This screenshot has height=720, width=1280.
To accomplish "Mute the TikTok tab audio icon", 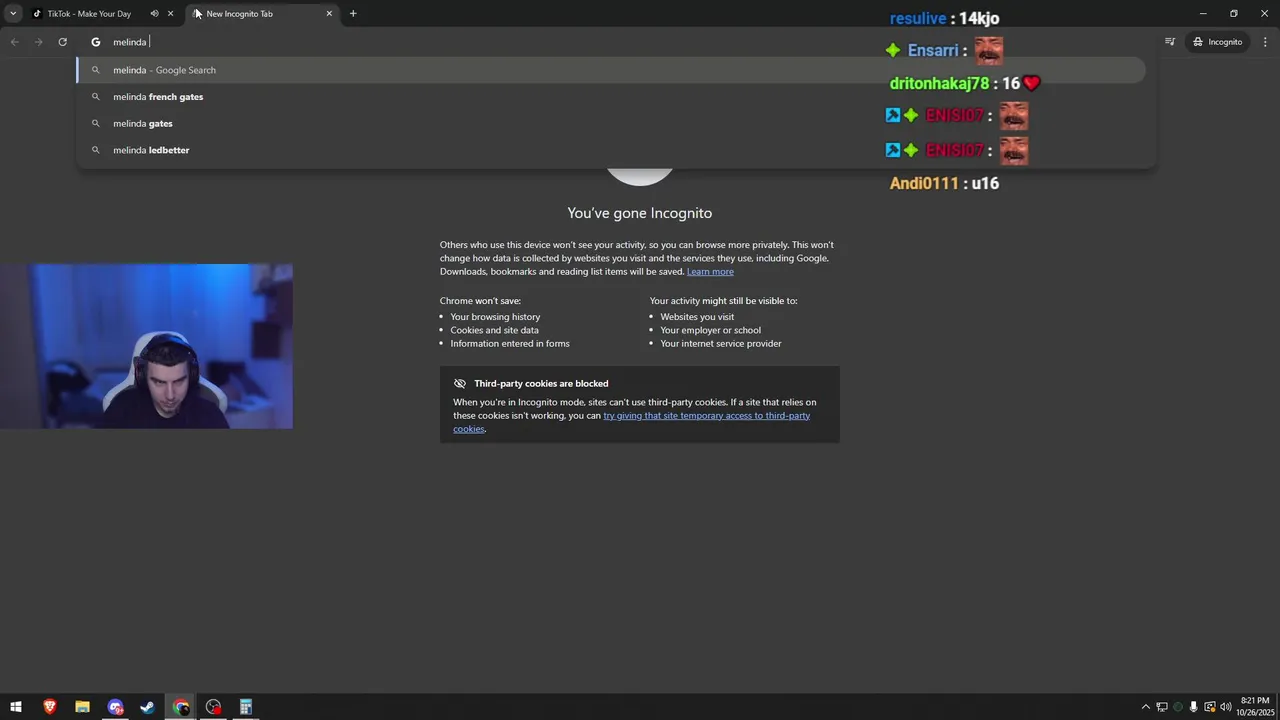I will point(154,14).
